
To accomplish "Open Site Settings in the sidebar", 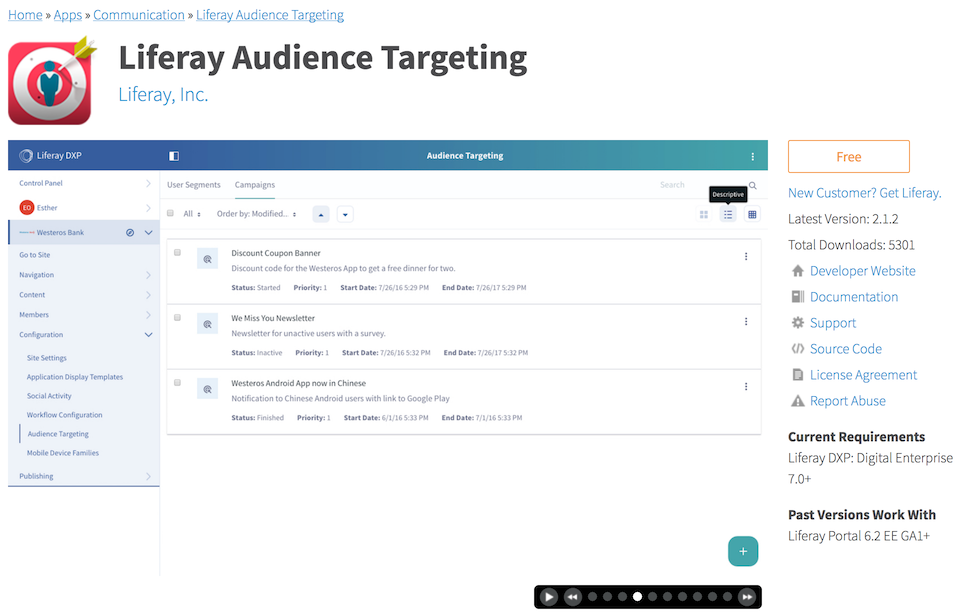I will coord(47,358).
